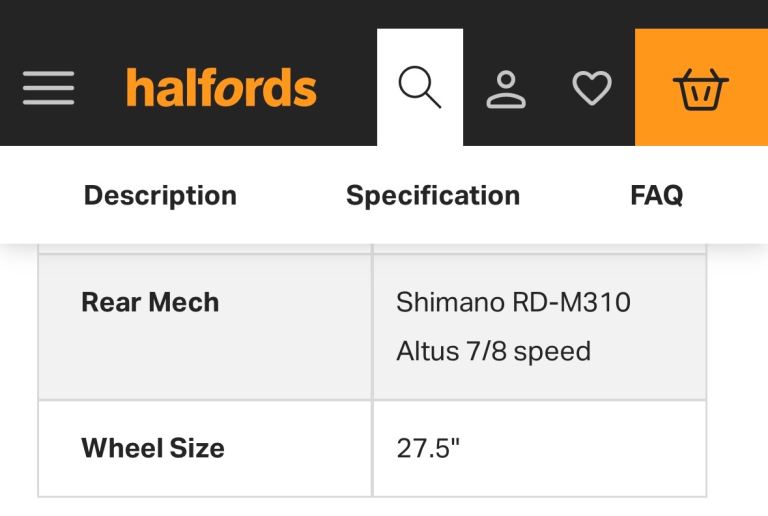The image size is (768, 516).
Task: Click the word Size in Wheel Size
Action: click(x=196, y=448)
